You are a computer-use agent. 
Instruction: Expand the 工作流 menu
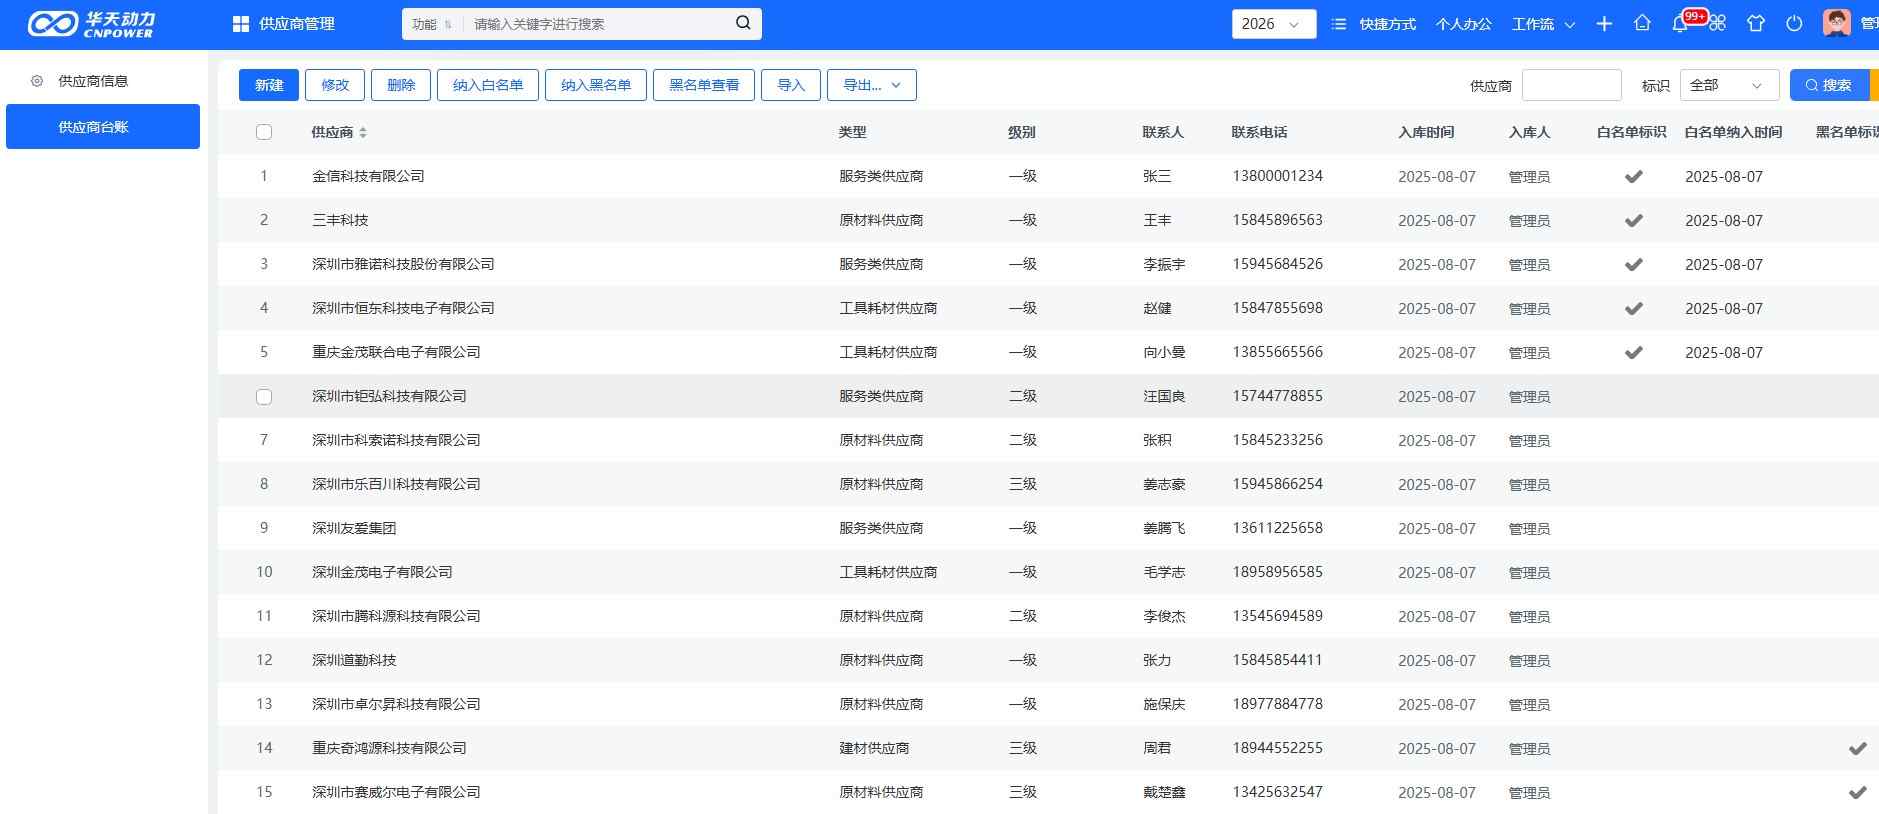pos(1543,24)
